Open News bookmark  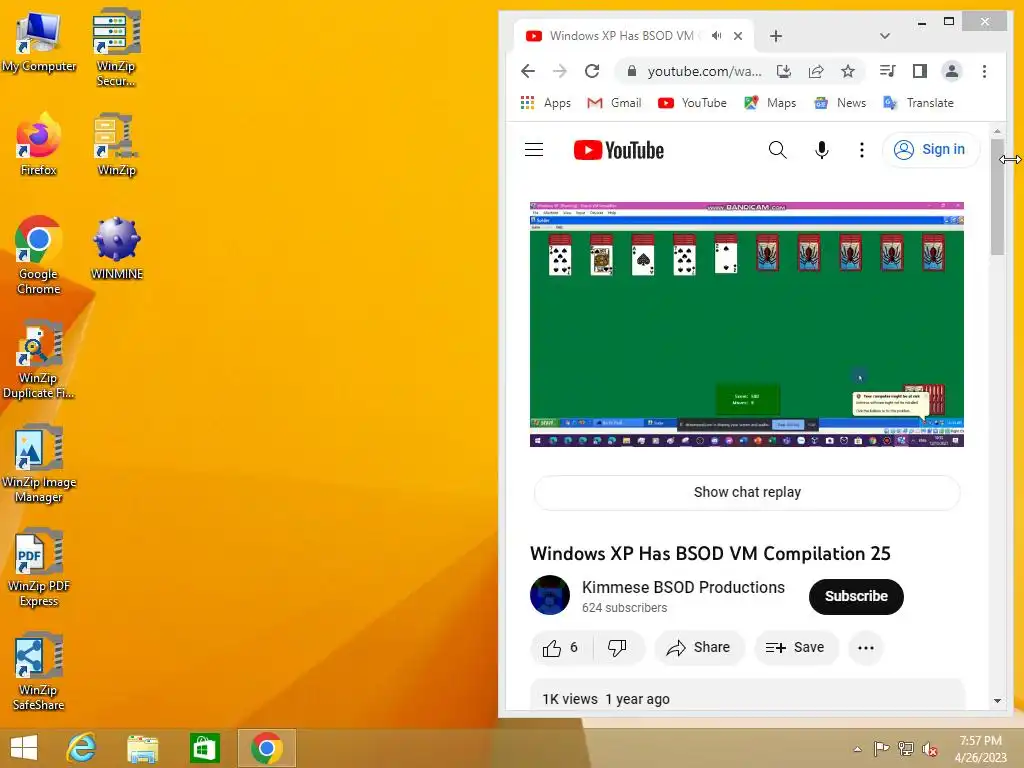coord(840,103)
